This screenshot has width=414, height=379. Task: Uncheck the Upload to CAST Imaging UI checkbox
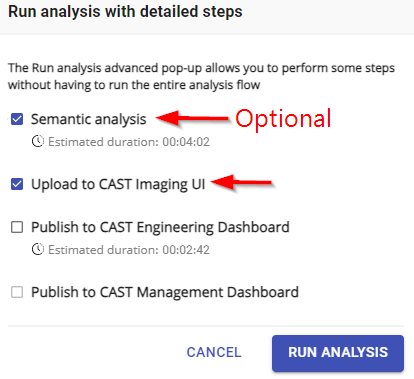tap(17, 184)
